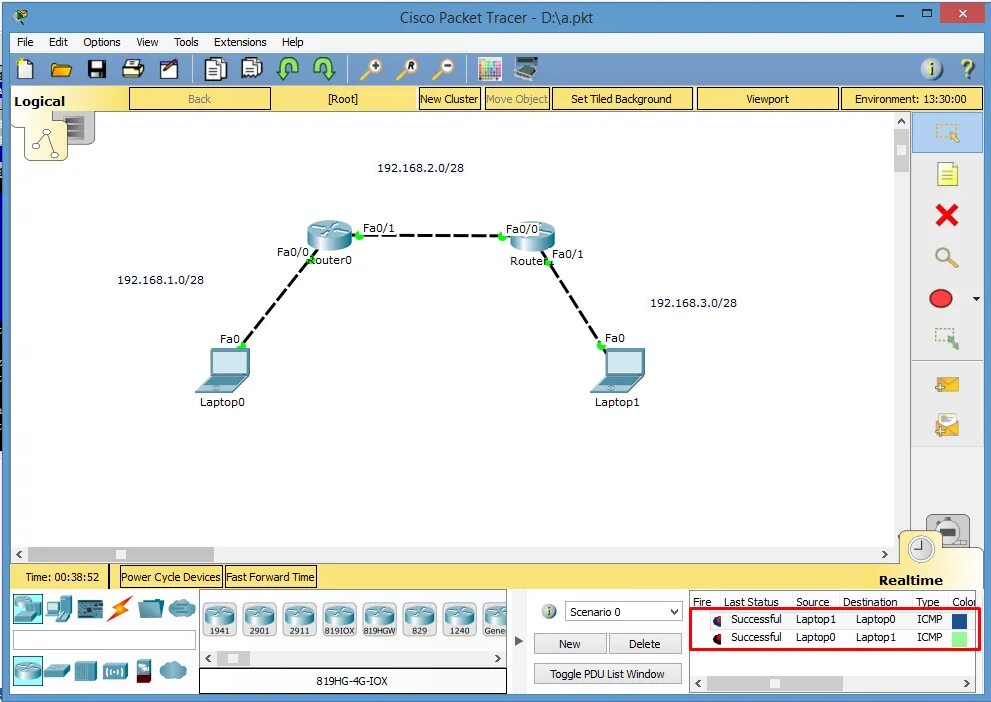
Task: Choose the Inspect magnifier tool
Action: point(947,257)
